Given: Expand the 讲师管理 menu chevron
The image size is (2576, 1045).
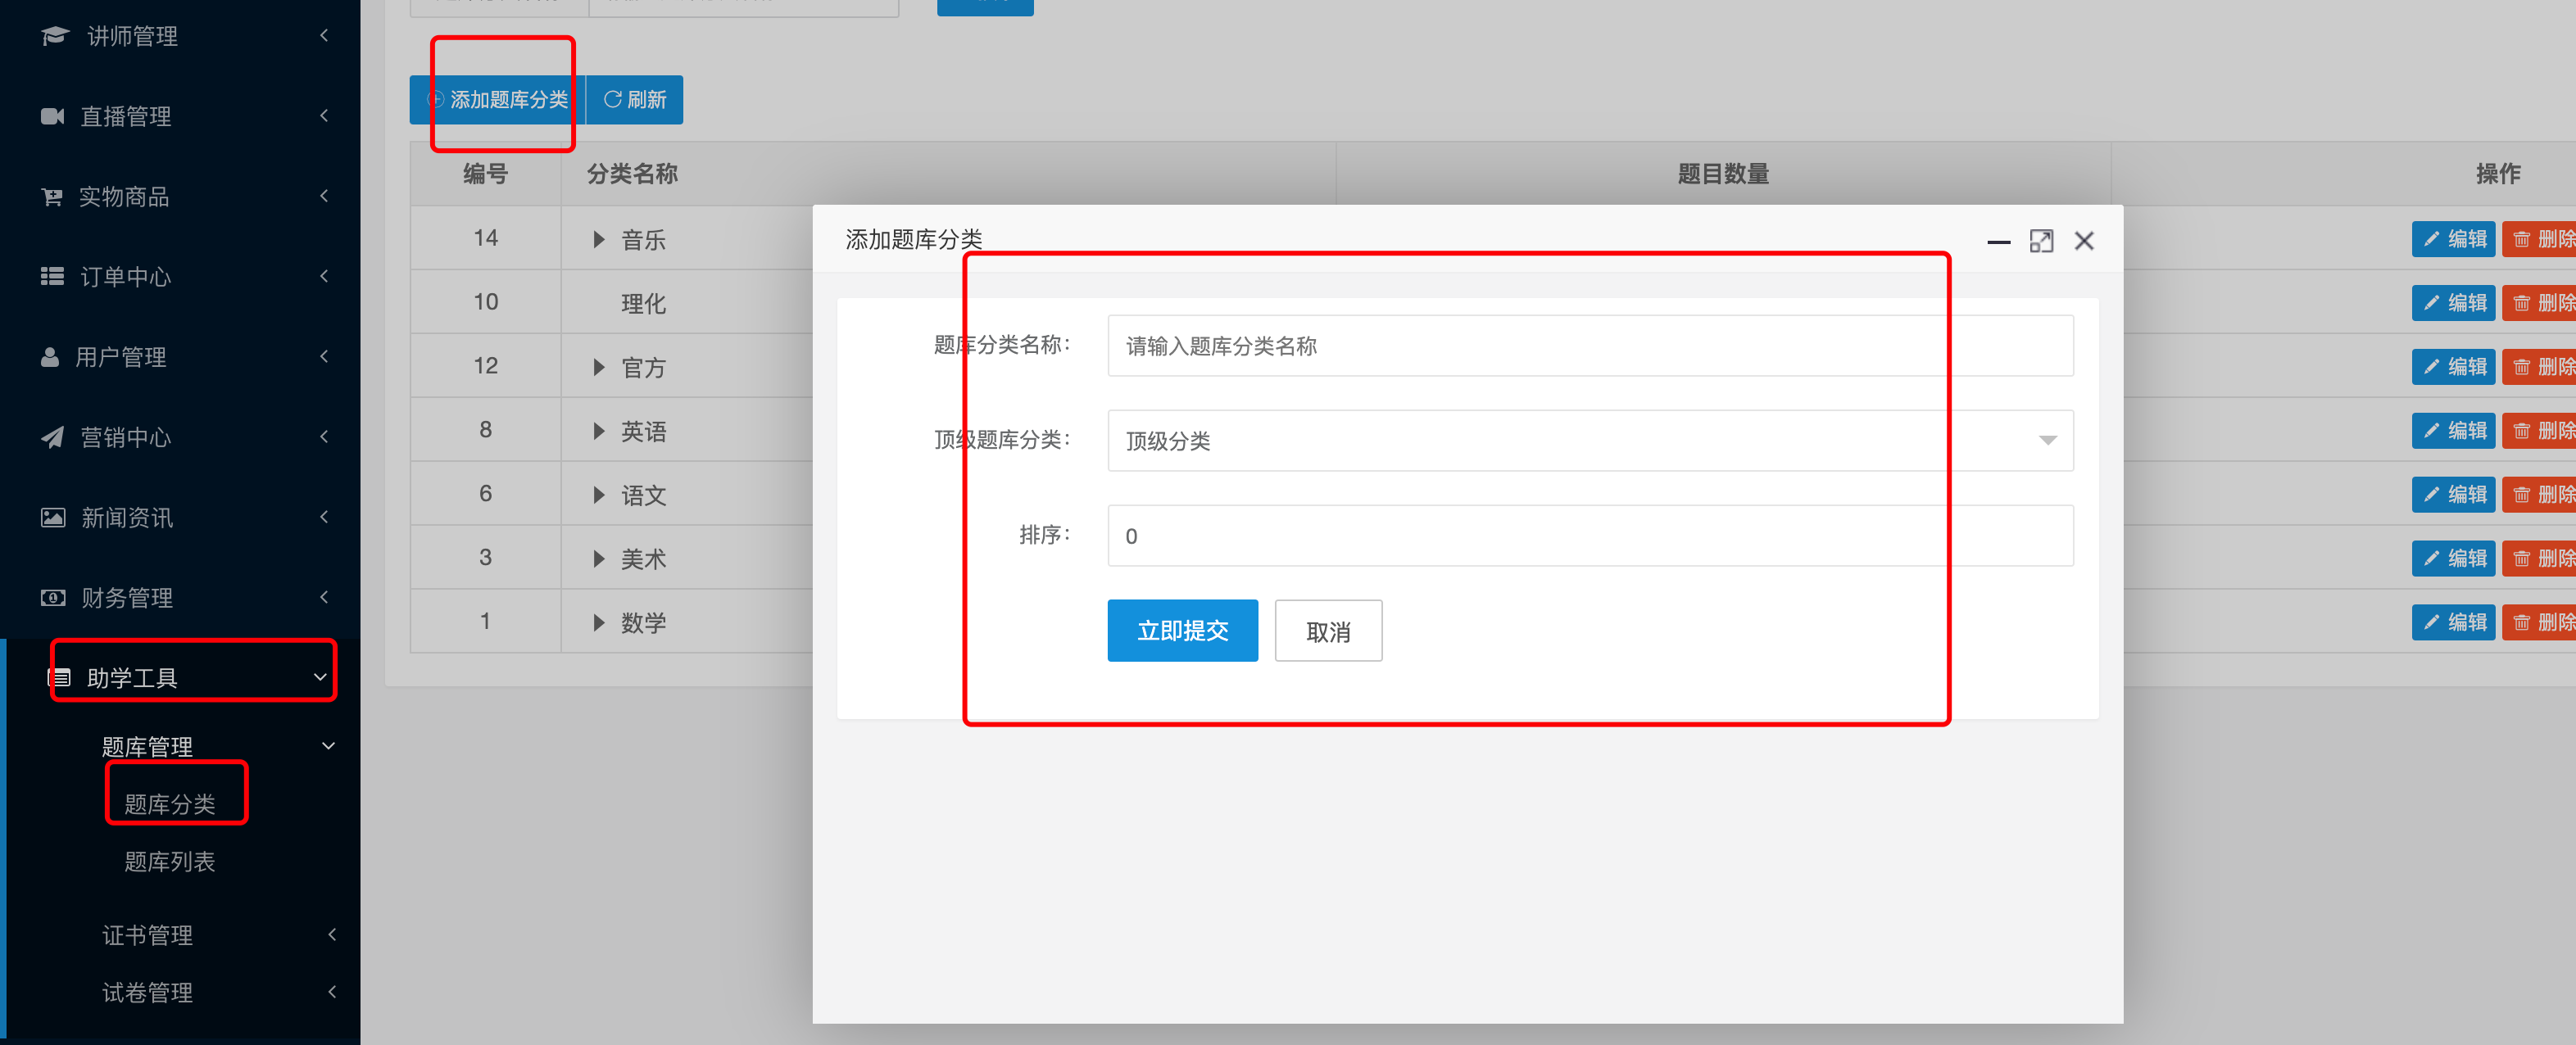Looking at the screenshot, I should click(324, 36).
